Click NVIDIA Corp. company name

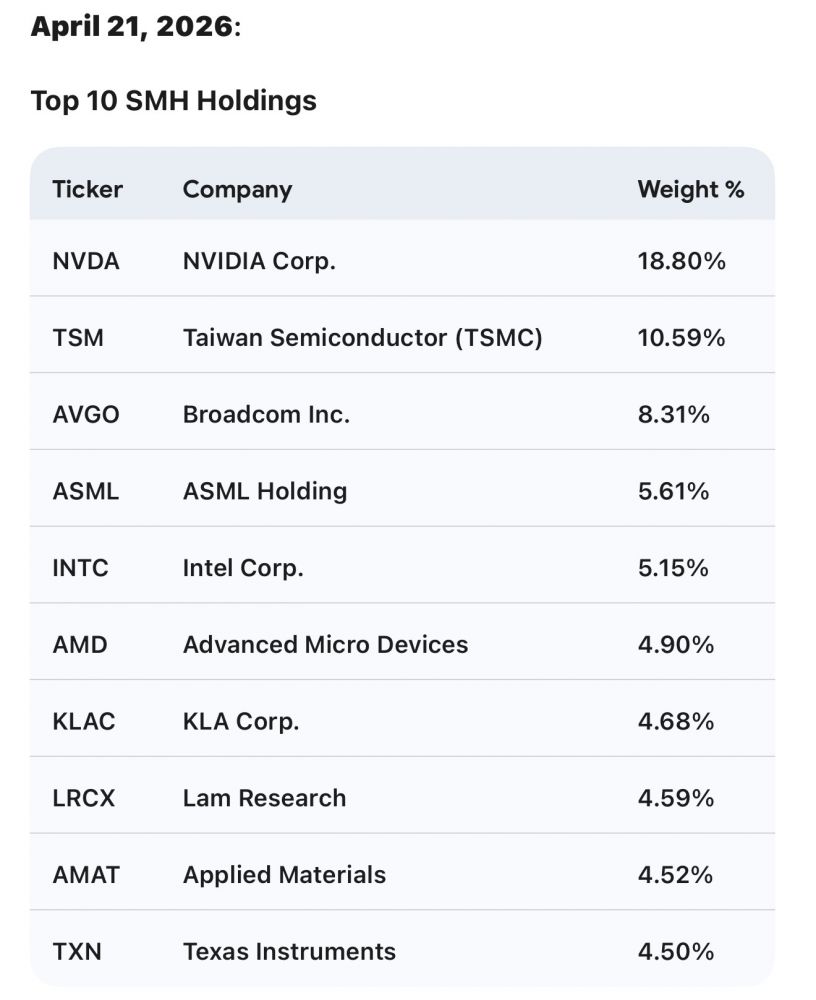[x=259, y=262]
